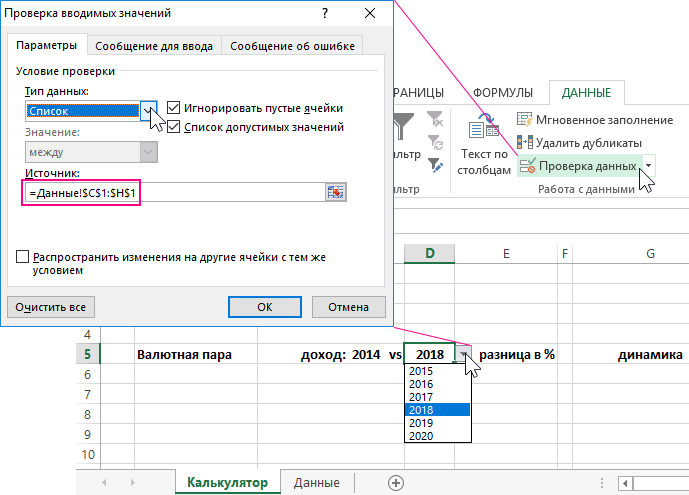This screenshot has width=689, height=495.
Task: Open the 'Данные' sheet tab
Action: [x=316, y=483]
